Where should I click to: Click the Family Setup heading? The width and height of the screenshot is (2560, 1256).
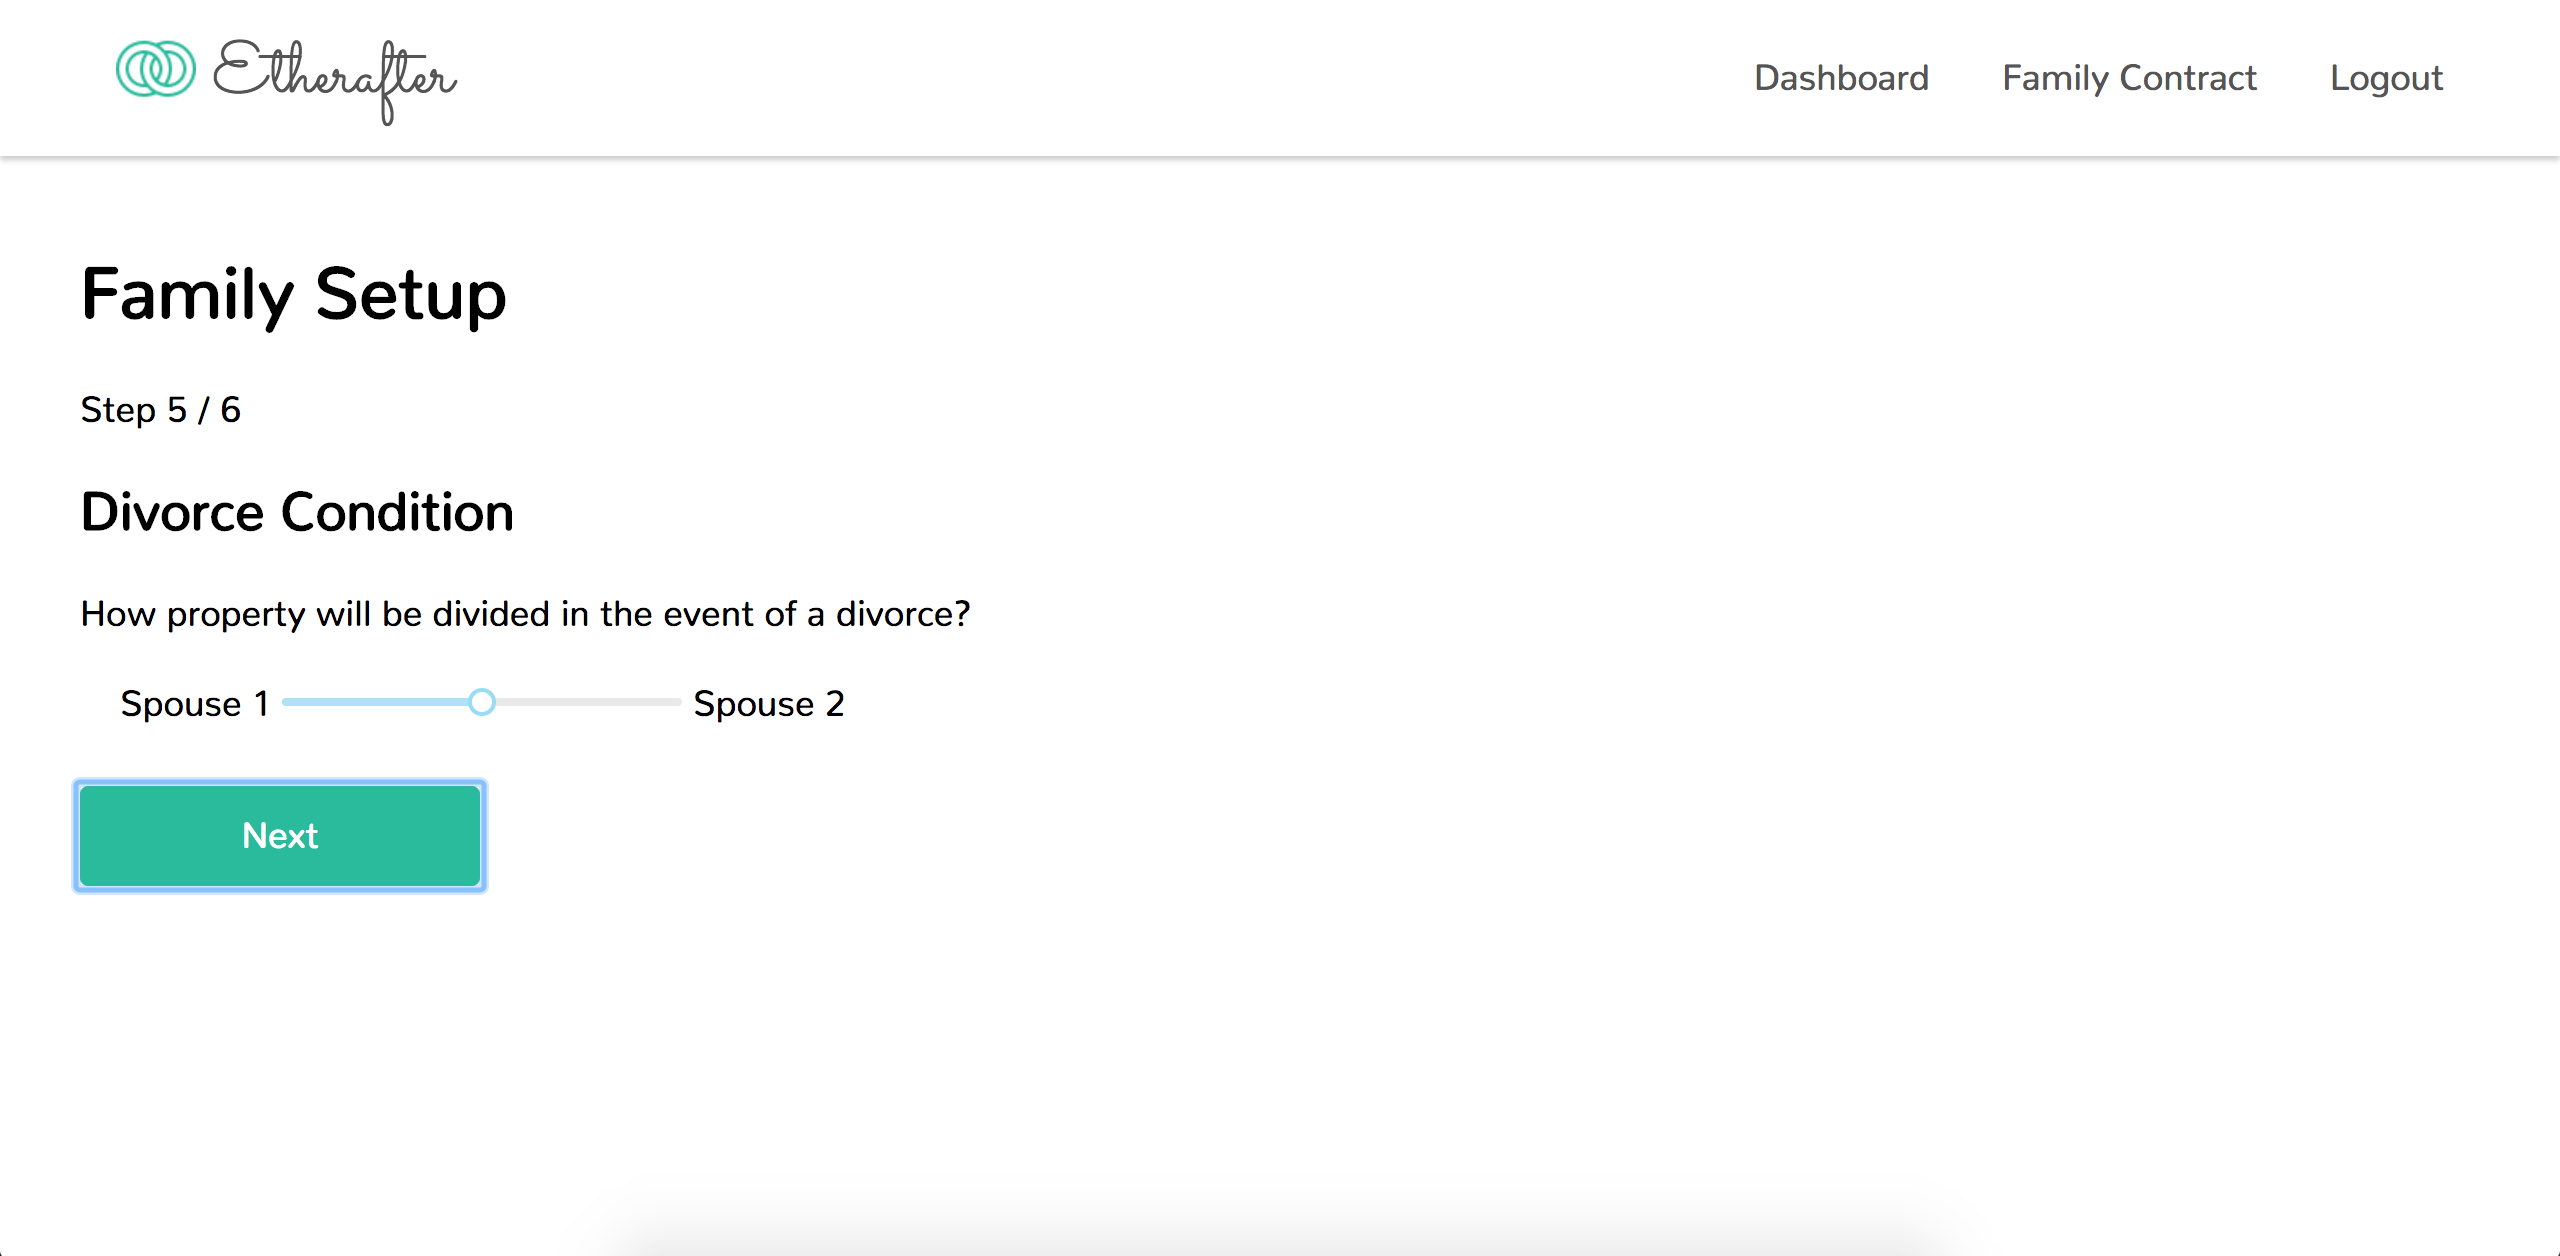click(294, 295)
